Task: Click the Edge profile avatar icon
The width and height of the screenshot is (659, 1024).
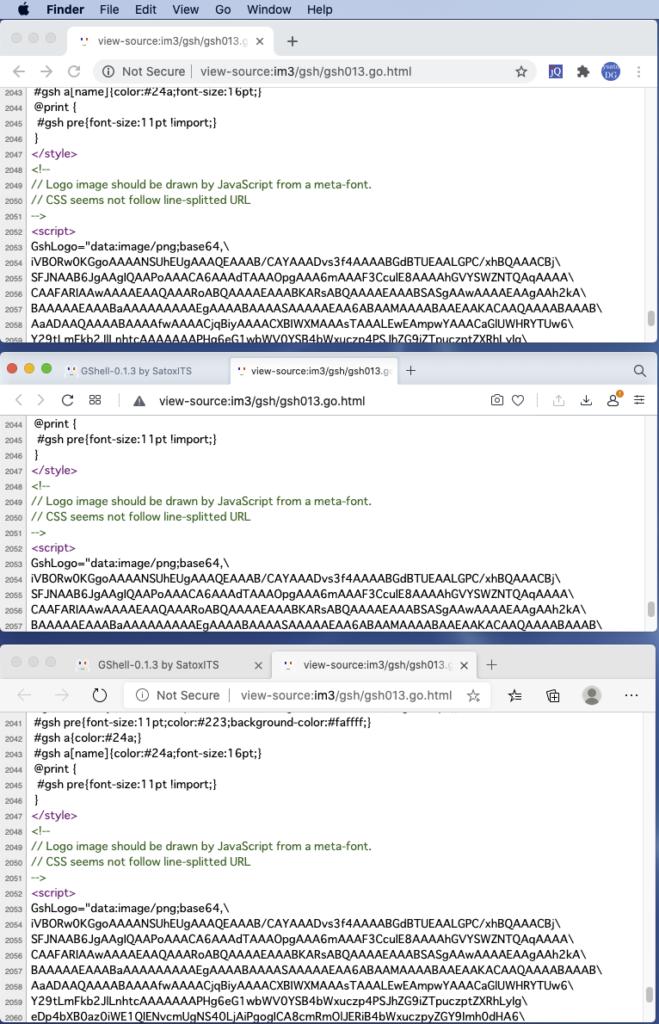Action: tap(592, 695)
